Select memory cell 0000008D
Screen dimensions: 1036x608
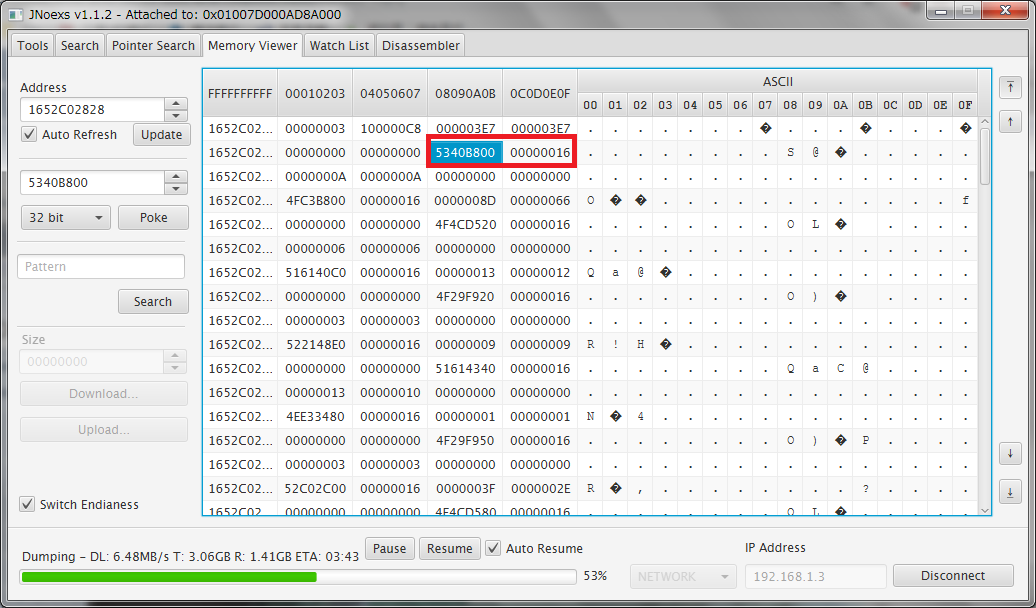[x=465, y=200]
